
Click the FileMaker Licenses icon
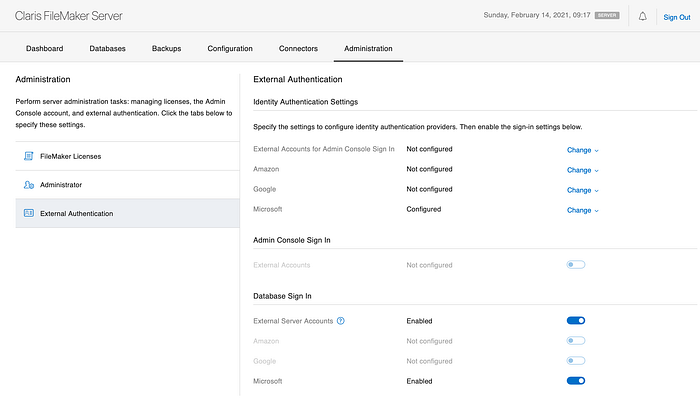(28, 157)
